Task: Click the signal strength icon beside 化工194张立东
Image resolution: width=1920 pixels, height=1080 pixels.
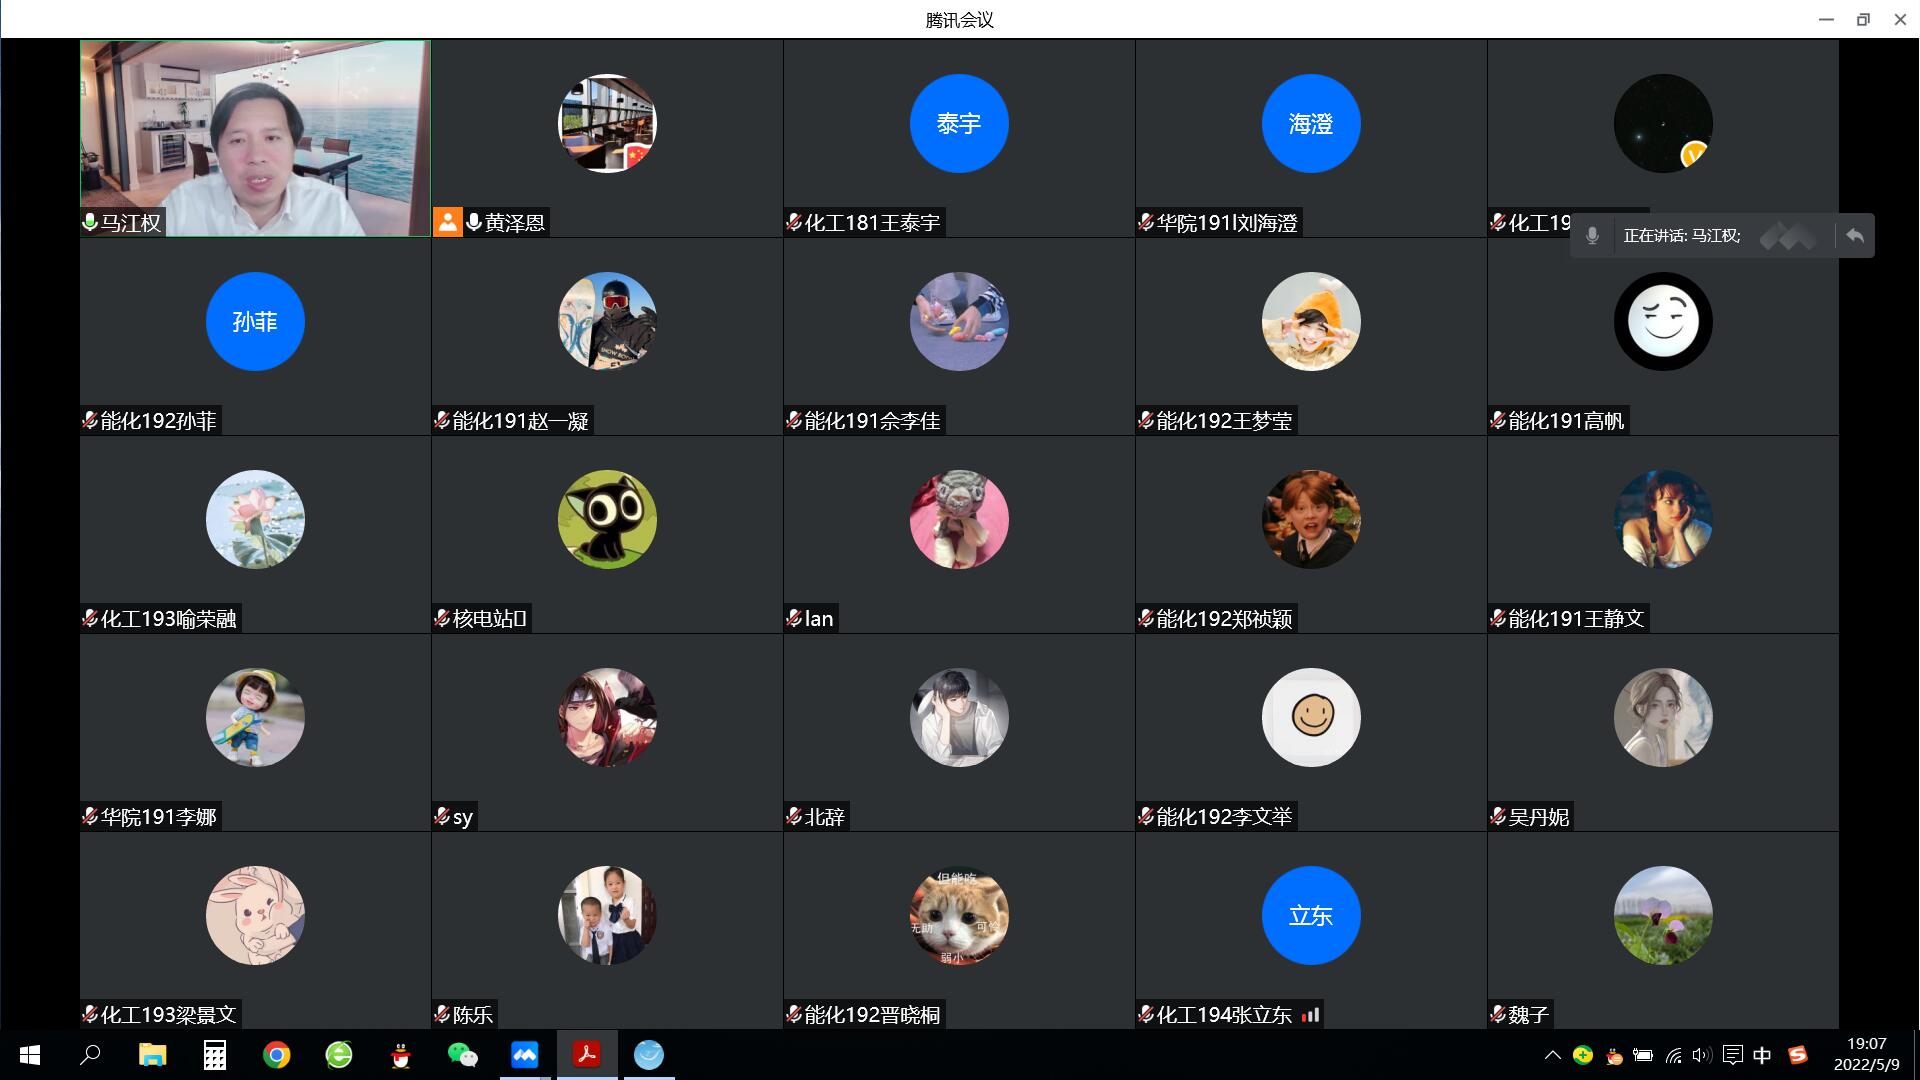Action: 1311,1015
